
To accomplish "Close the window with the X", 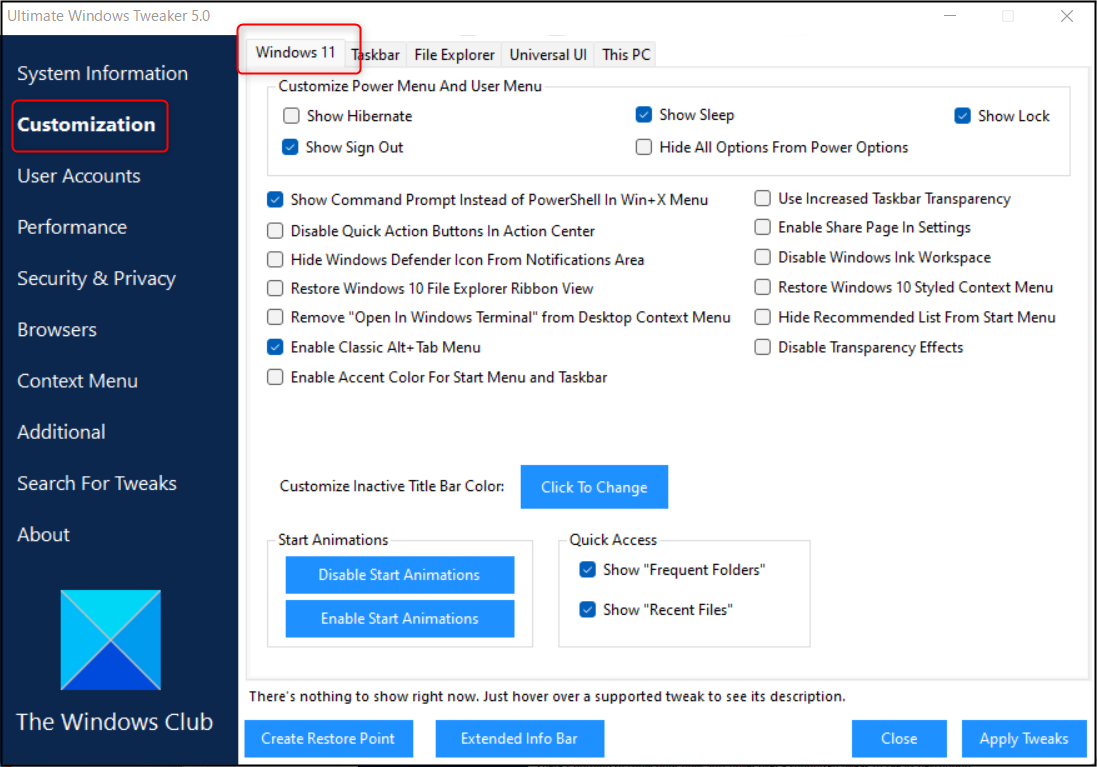I will click(1066, 15).
